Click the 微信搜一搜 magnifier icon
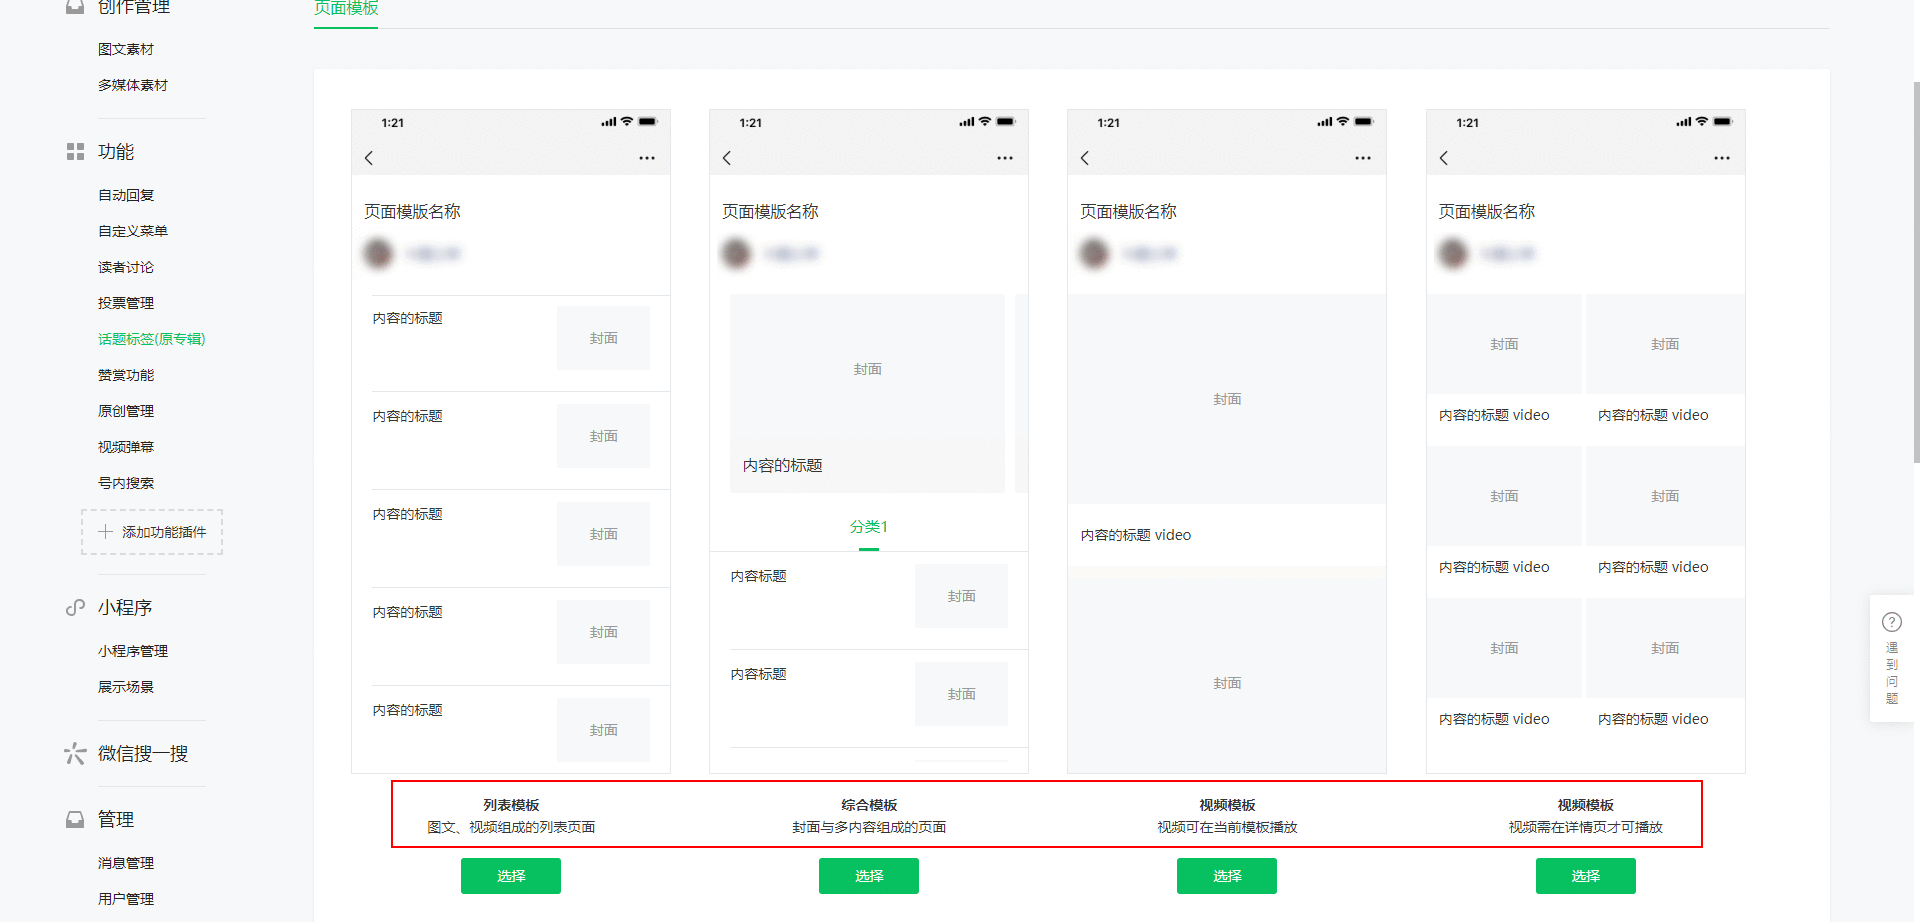This screenshot has height=922, width=1920. click(75, 753)
